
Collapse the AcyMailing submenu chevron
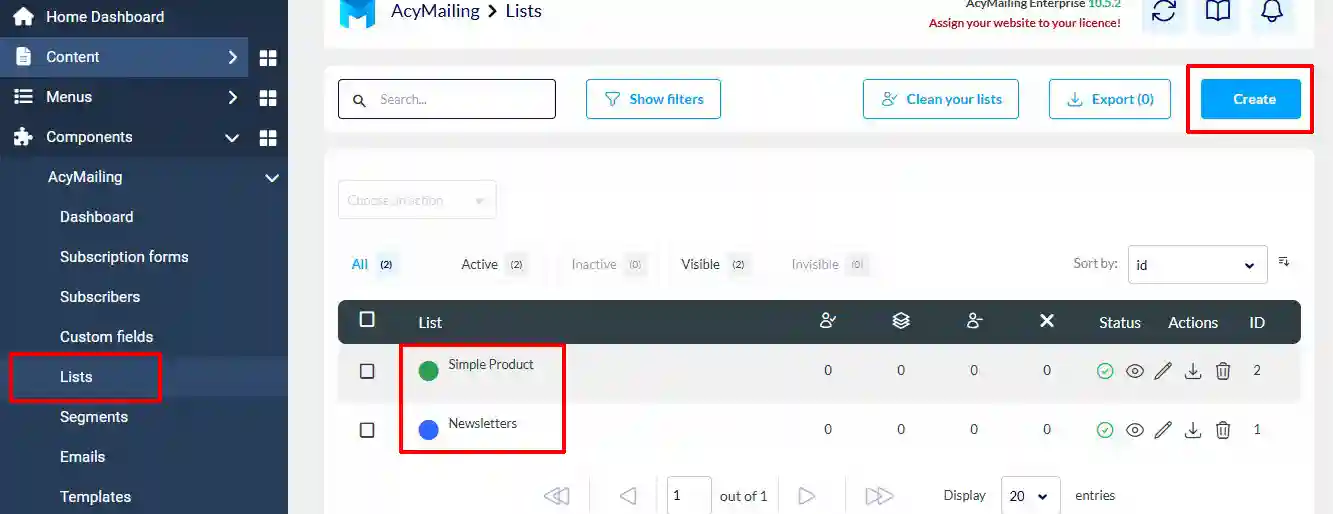pyautogui.click(x=271, y=178)
